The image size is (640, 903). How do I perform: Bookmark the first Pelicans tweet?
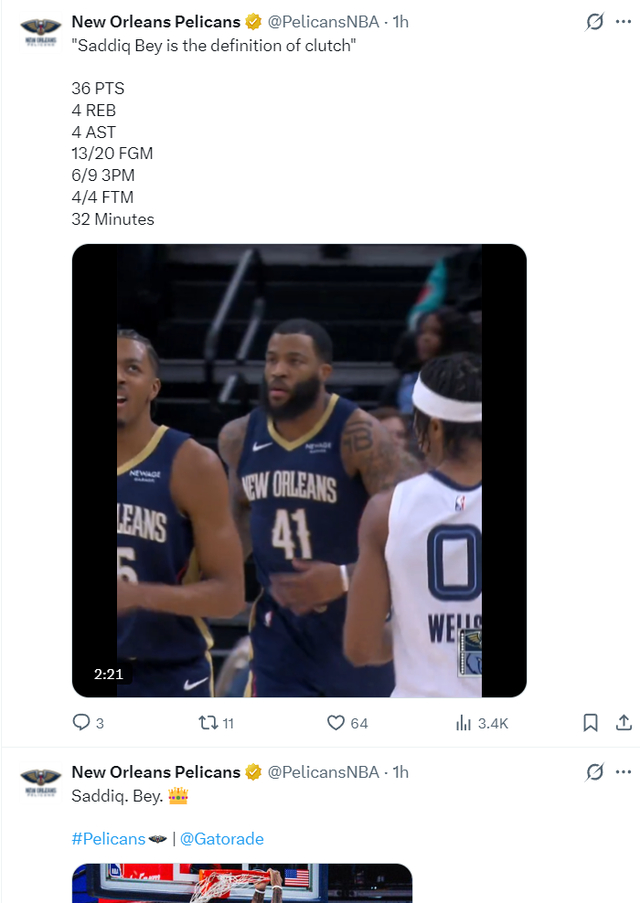pyautogui.click(x=590, y=722)
